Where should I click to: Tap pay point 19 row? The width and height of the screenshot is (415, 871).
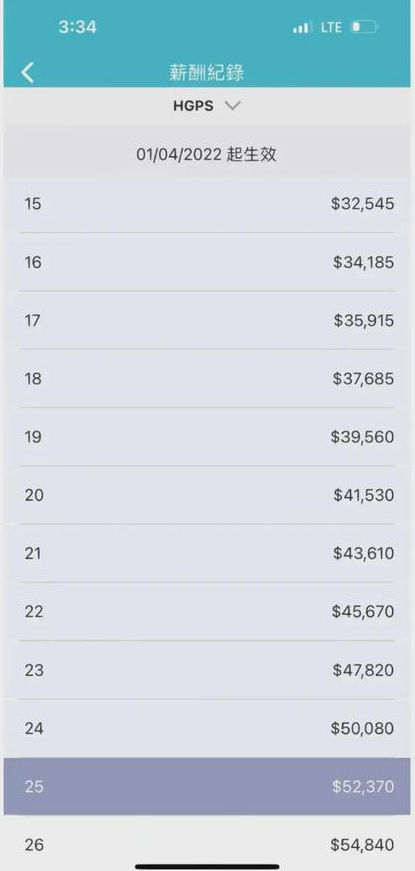(207, 437)
